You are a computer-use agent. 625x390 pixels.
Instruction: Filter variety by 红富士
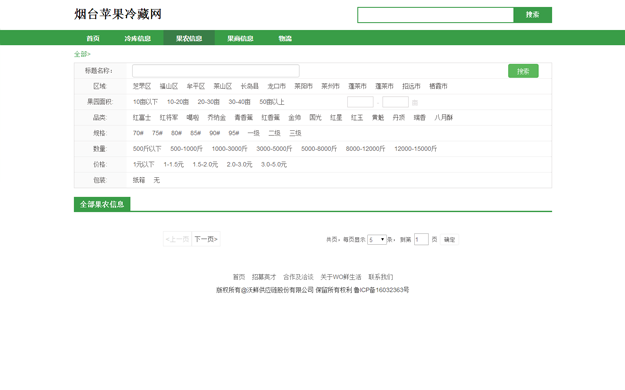point(142,118)
